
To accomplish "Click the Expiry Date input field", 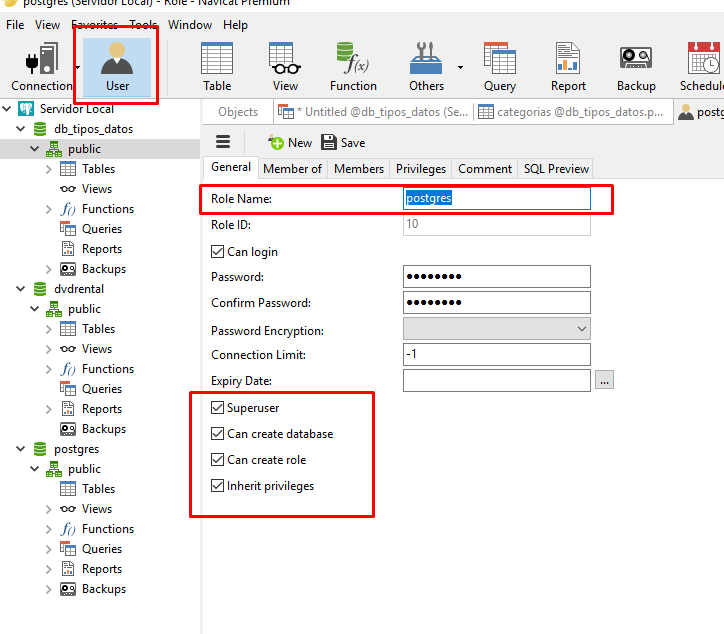I will pyautogui.click(x=496, y=380).
